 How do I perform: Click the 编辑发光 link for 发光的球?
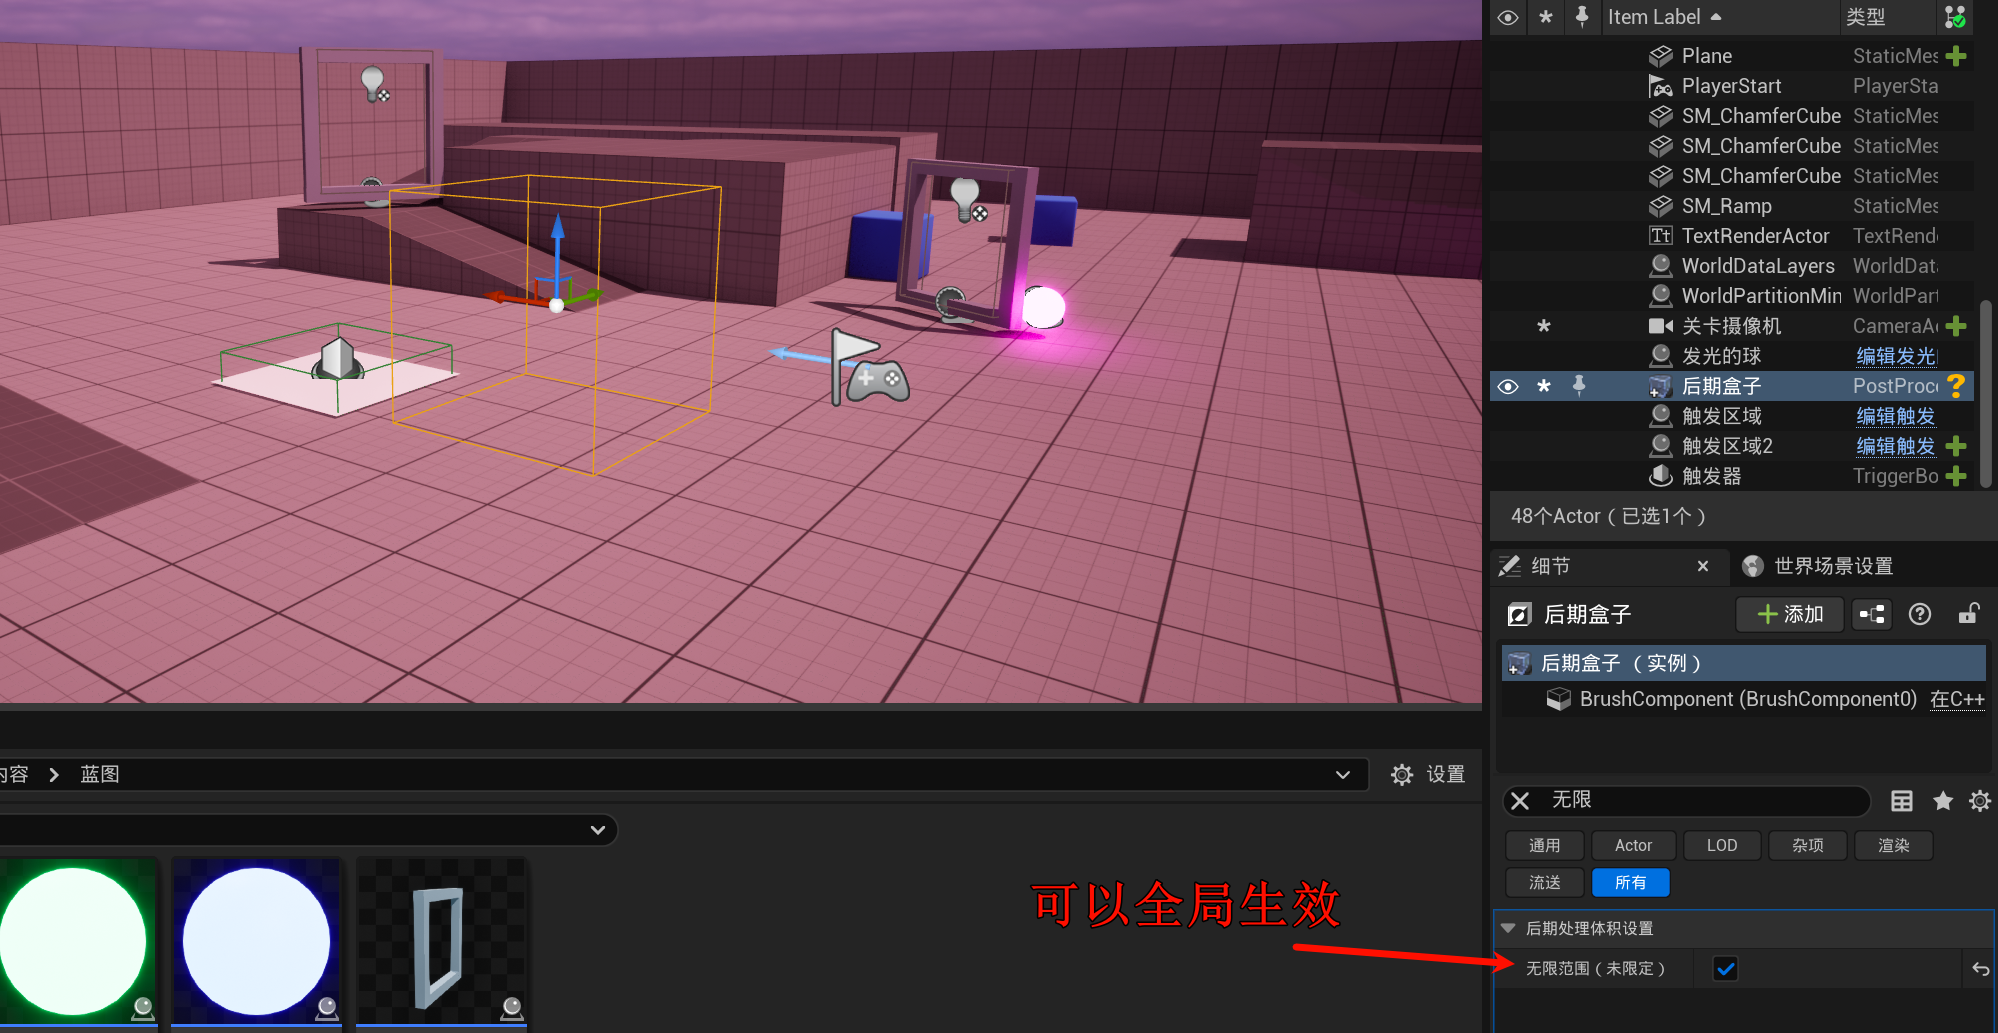[1895, 356]
